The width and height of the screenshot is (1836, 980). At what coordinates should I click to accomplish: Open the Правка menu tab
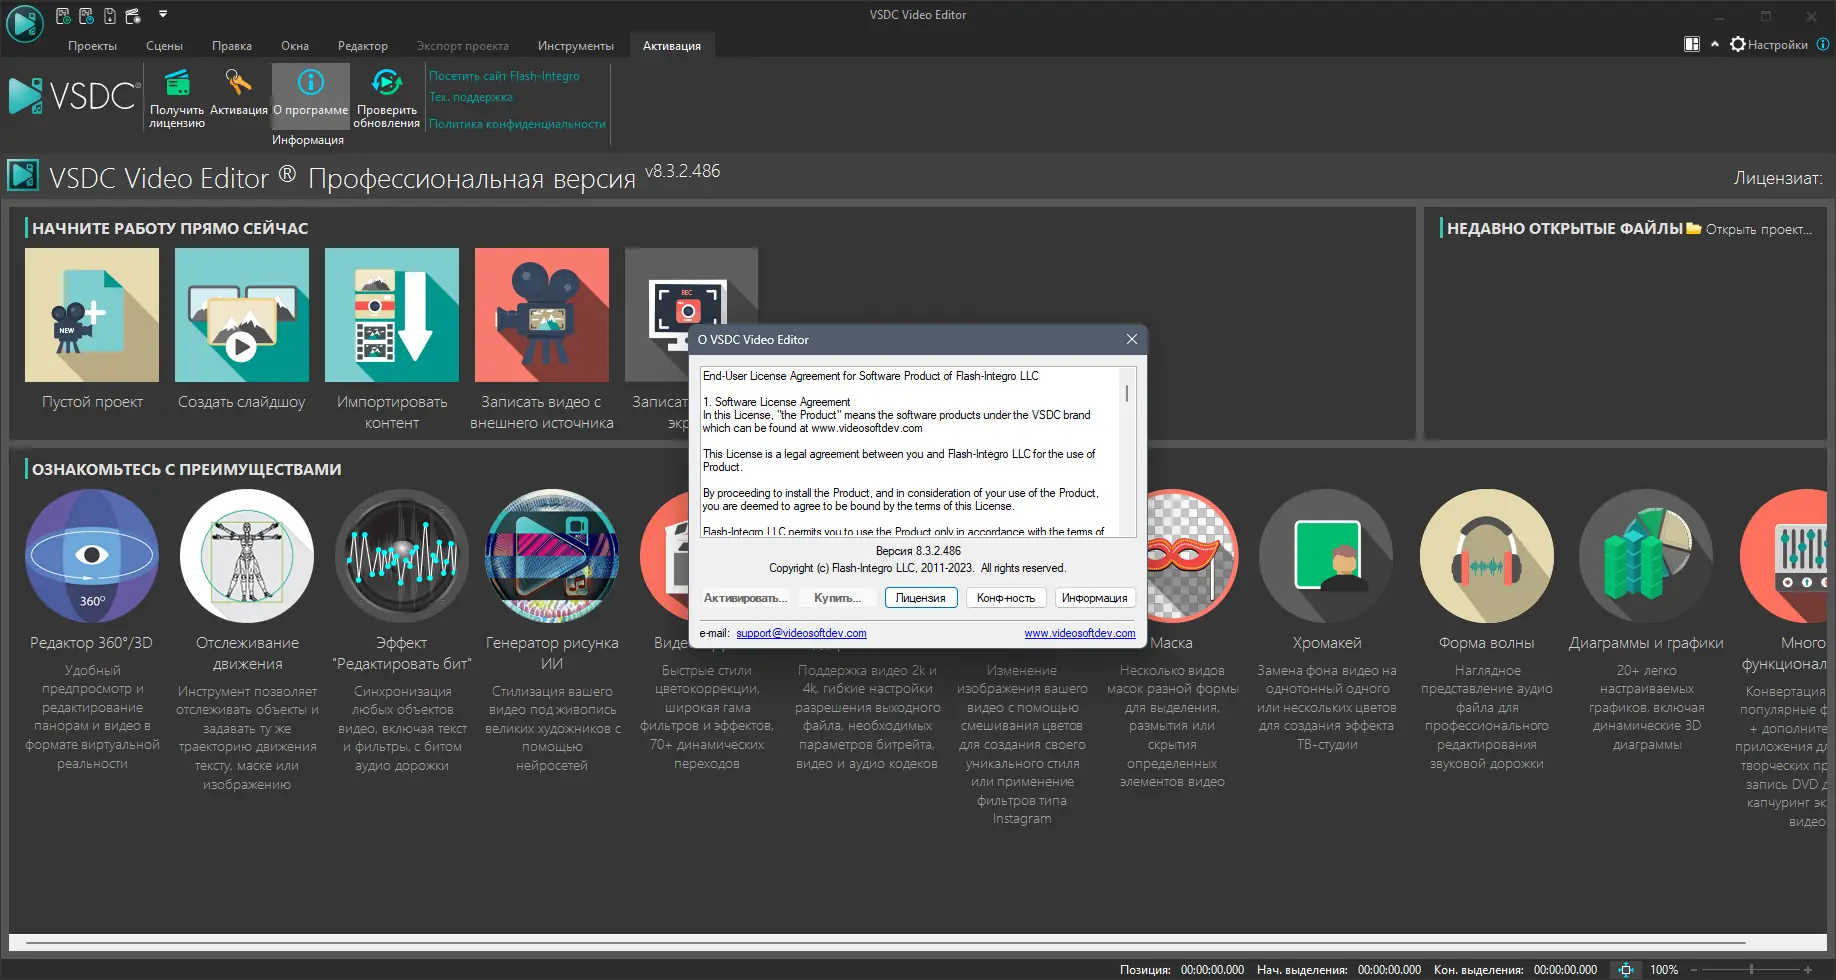[232, 46]
